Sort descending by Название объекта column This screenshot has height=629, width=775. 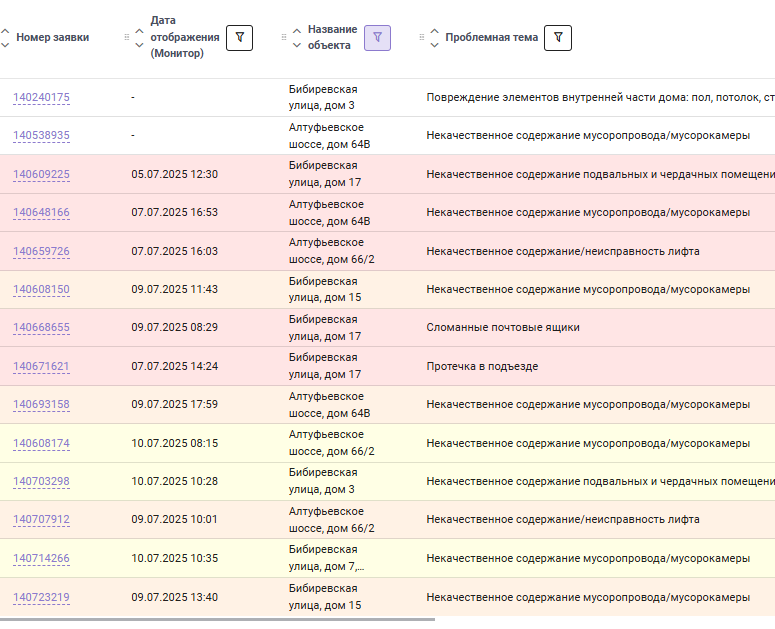point(297,44)
